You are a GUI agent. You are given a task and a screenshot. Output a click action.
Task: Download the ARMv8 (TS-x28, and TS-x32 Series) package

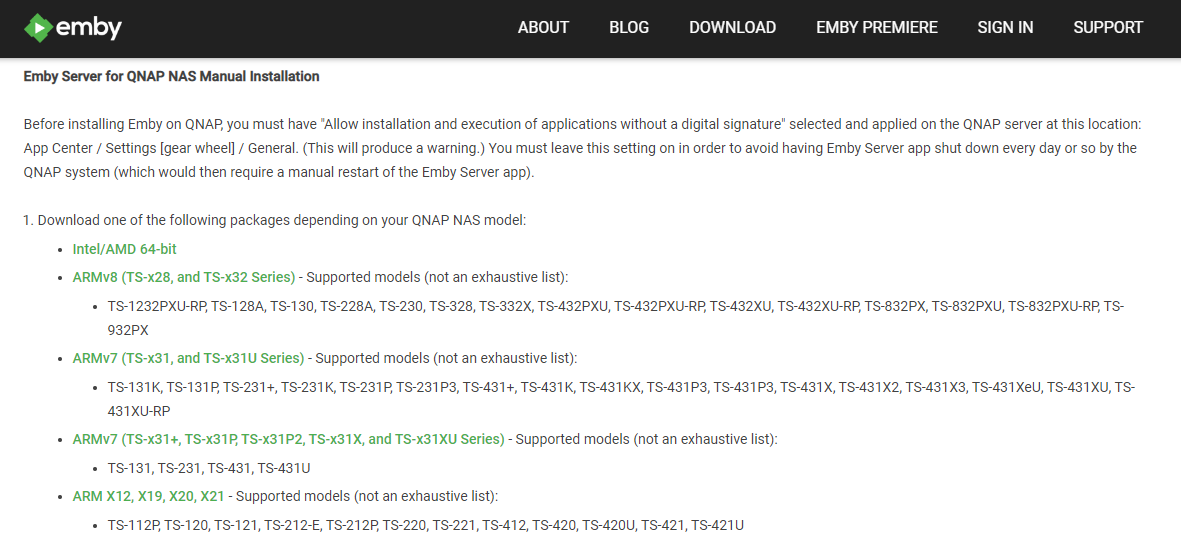(x=184, y=277)
